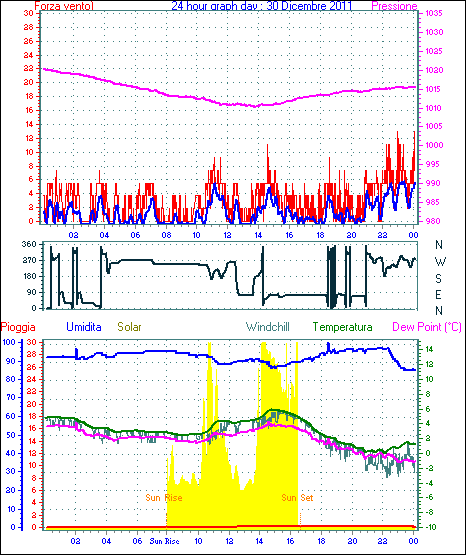Click the 'Pioggia' legend label
The image size is (466, 555).
coord(18,327)
